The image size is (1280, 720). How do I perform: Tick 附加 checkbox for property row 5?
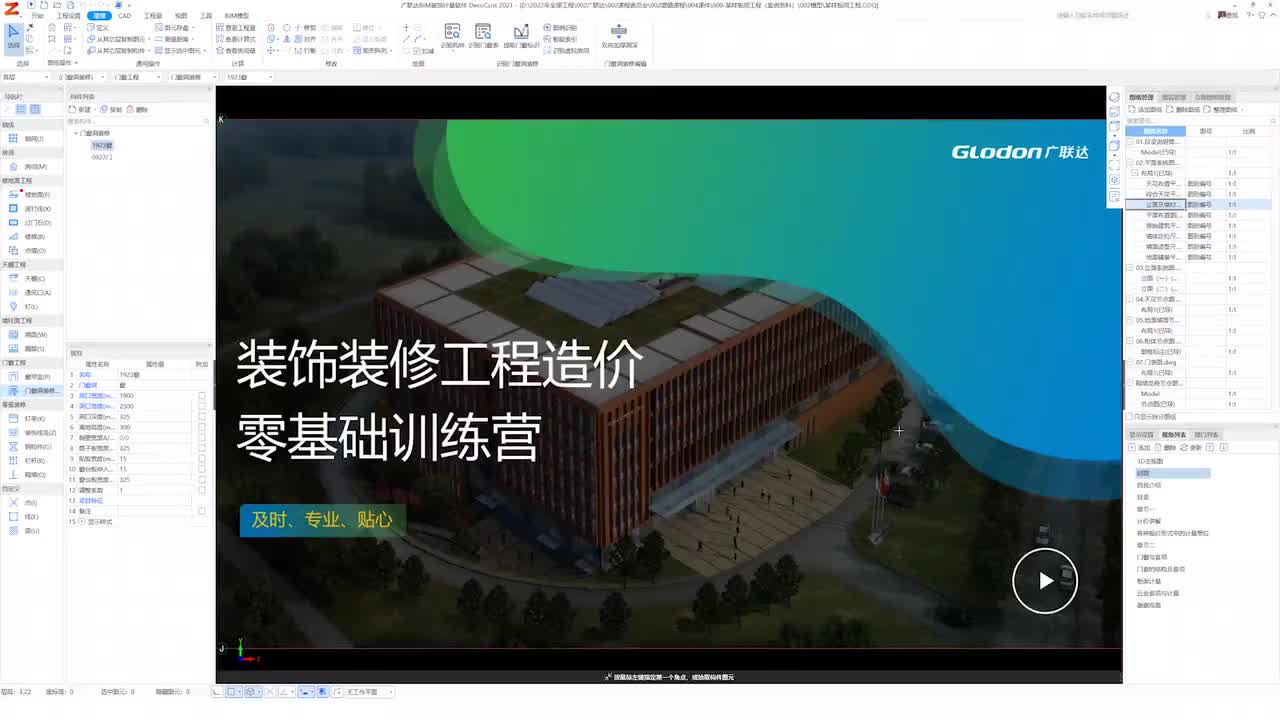coord(202,417)
